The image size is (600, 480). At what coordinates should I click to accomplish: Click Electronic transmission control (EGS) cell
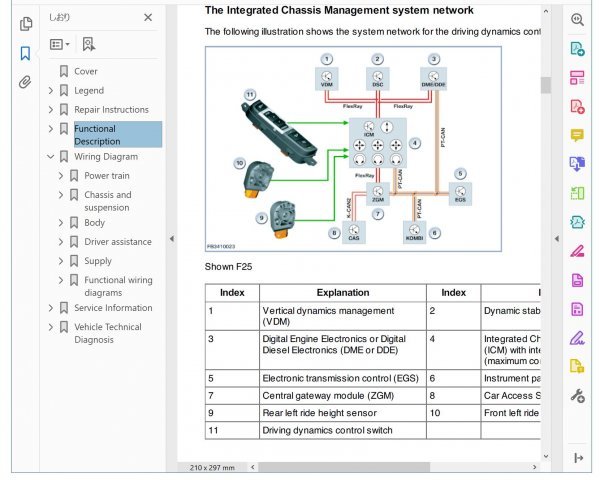(x=343, y=378)
